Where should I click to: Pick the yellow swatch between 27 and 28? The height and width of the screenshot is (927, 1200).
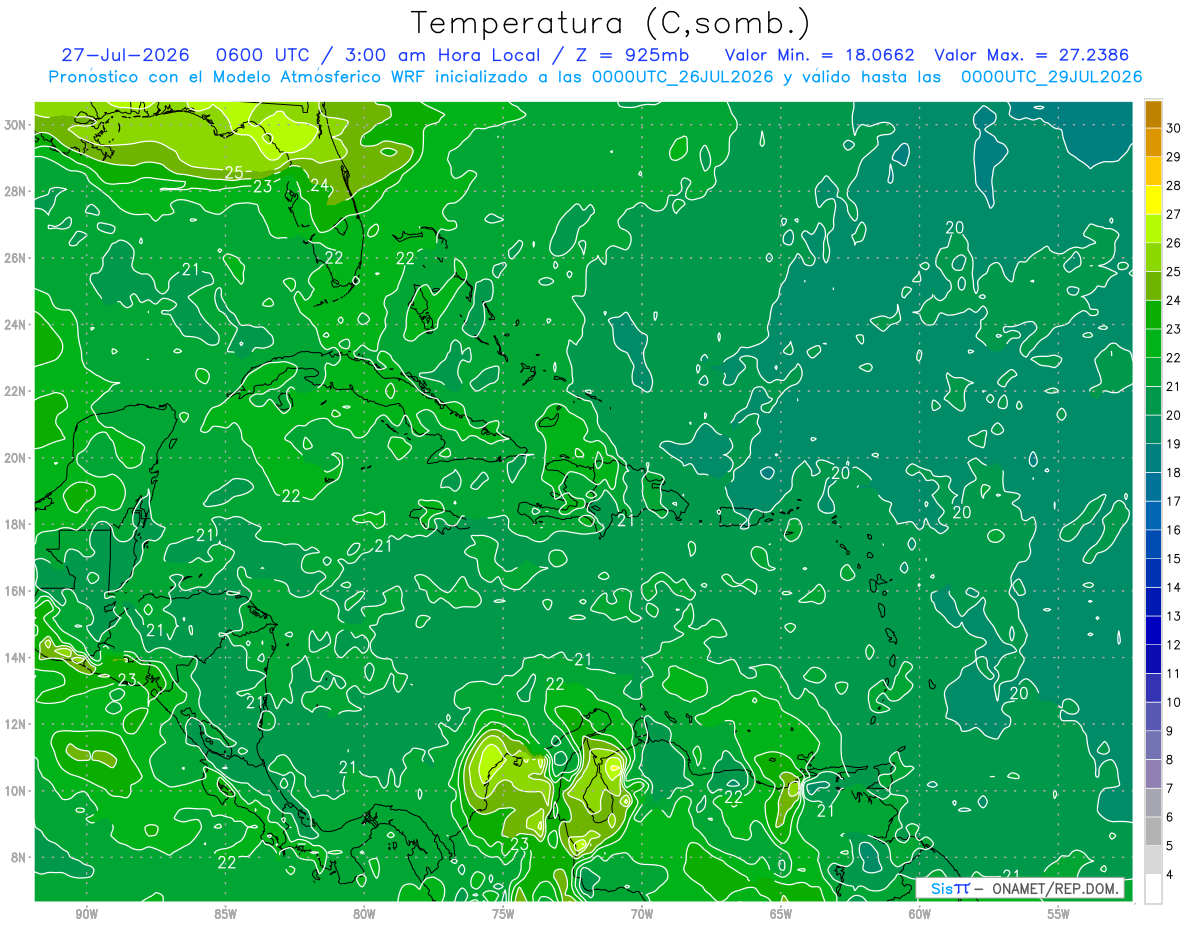[1153, 200]
